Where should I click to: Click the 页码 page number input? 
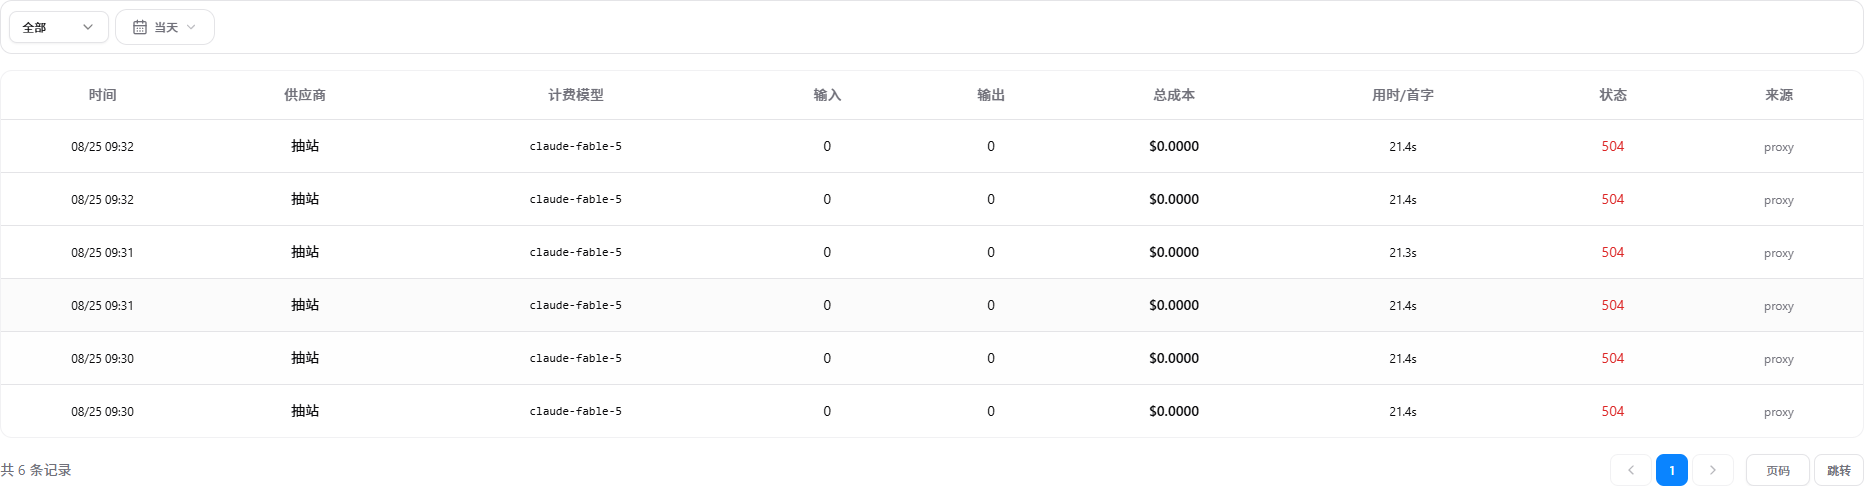tap(1778, 470)
